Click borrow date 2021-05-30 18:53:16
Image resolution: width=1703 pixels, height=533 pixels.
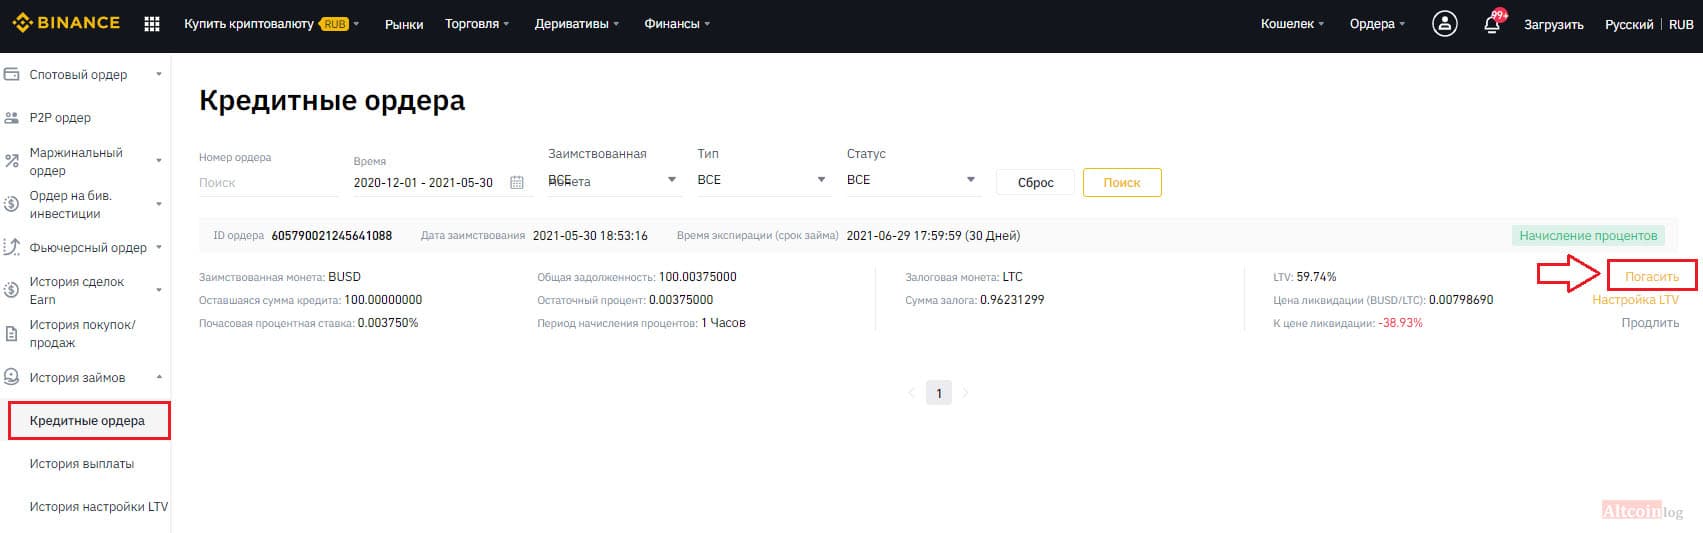click(x=590, y=236)
